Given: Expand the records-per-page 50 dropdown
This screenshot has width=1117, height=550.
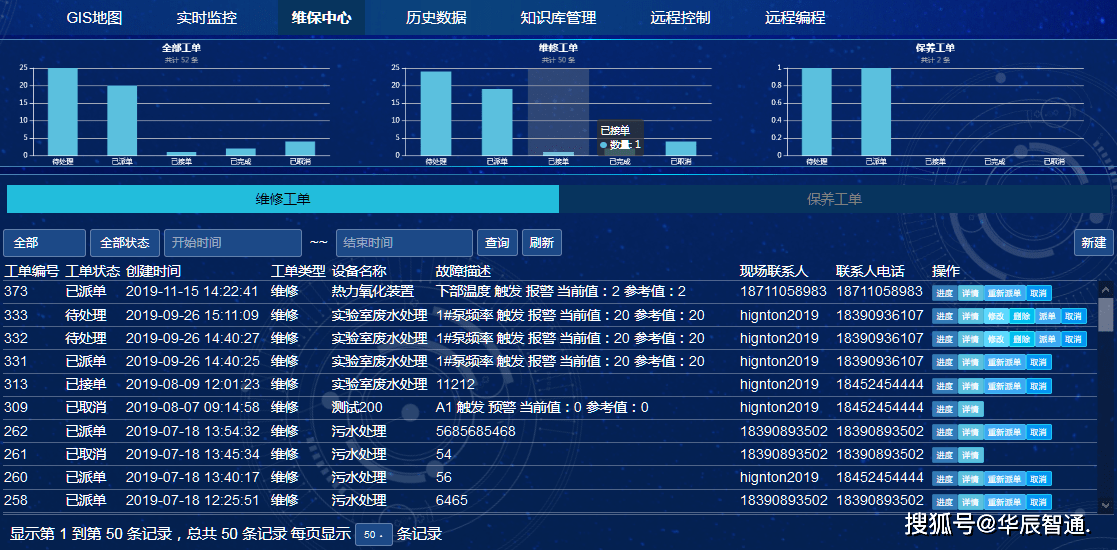Looking at the screenshot, I should [x=373, y=535].
